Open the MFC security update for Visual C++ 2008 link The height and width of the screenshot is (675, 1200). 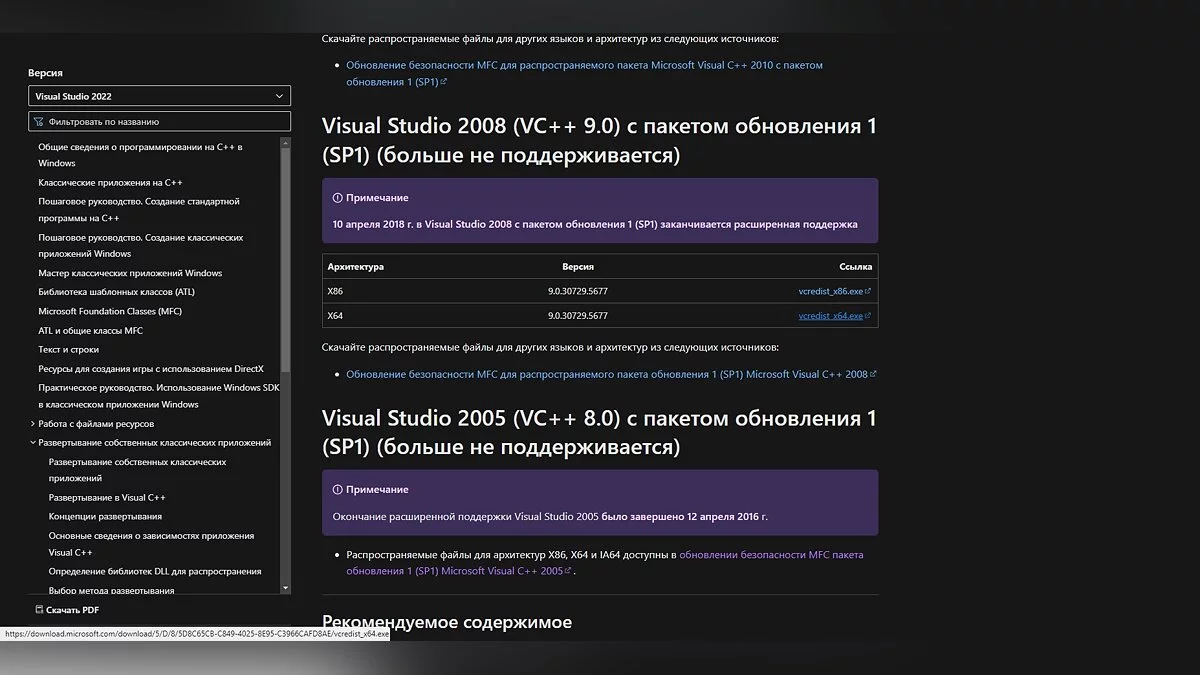coord(606,374)
